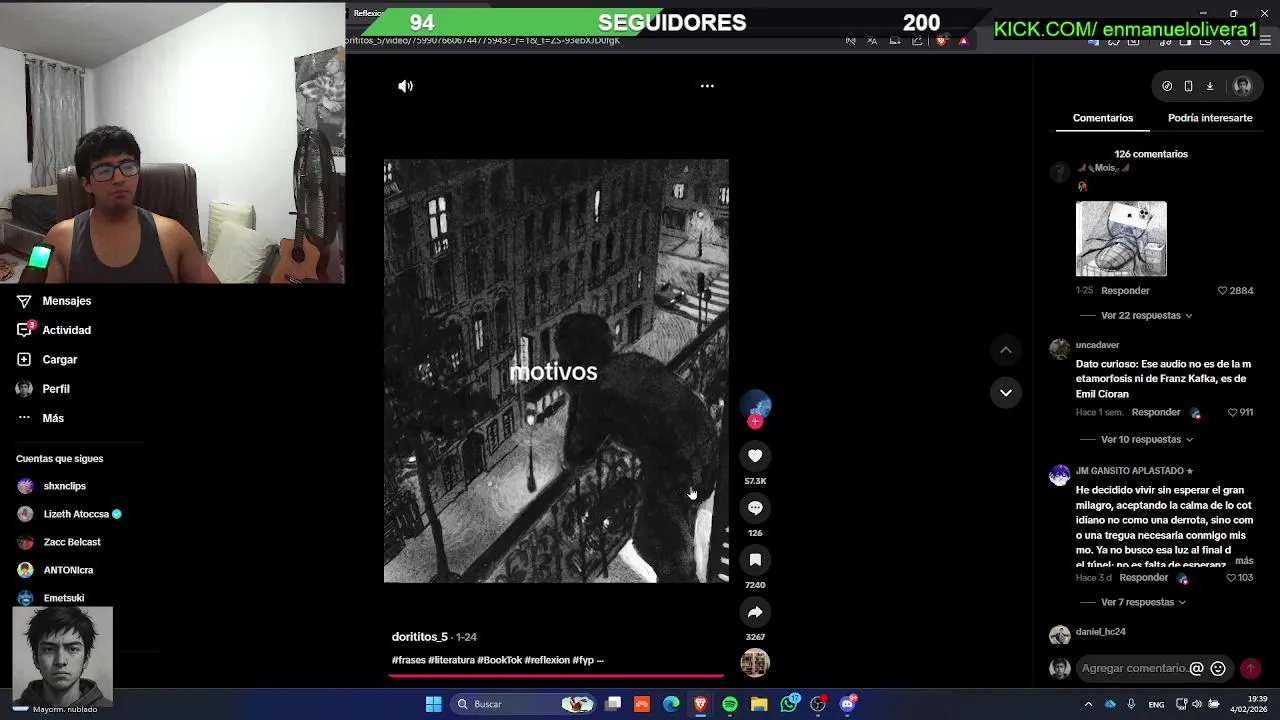Click the taskbar Buscar search box

tap(523, 704)
